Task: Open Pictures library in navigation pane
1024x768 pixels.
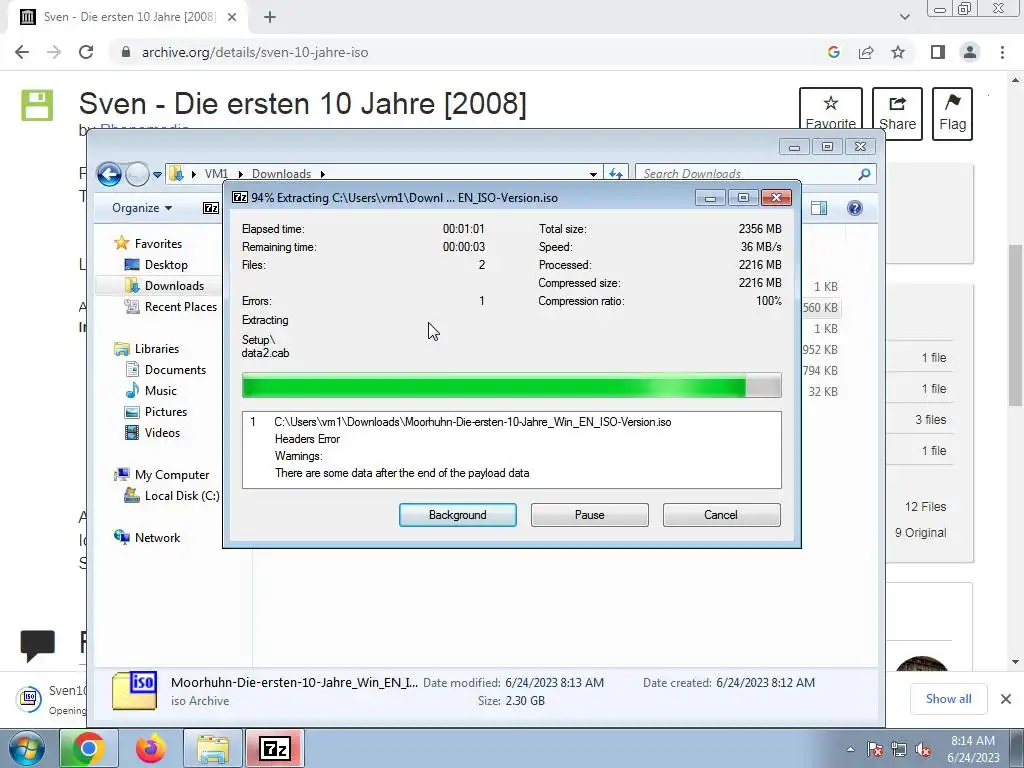Action: (x=165, y=411)
